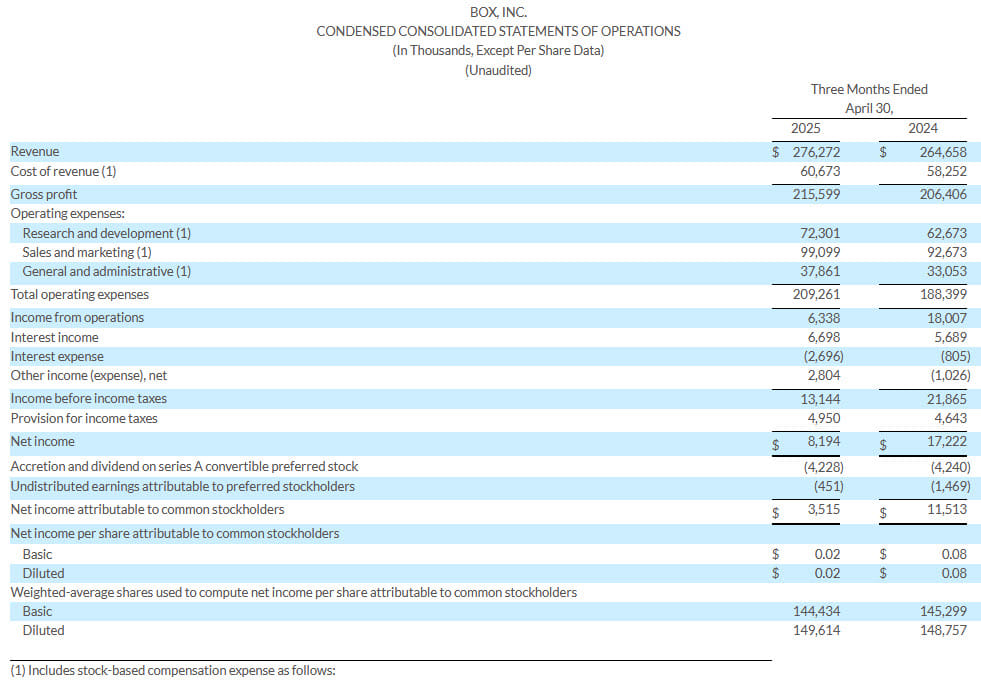Select 'Sales and marketing (1)' label

pos(87,252)
